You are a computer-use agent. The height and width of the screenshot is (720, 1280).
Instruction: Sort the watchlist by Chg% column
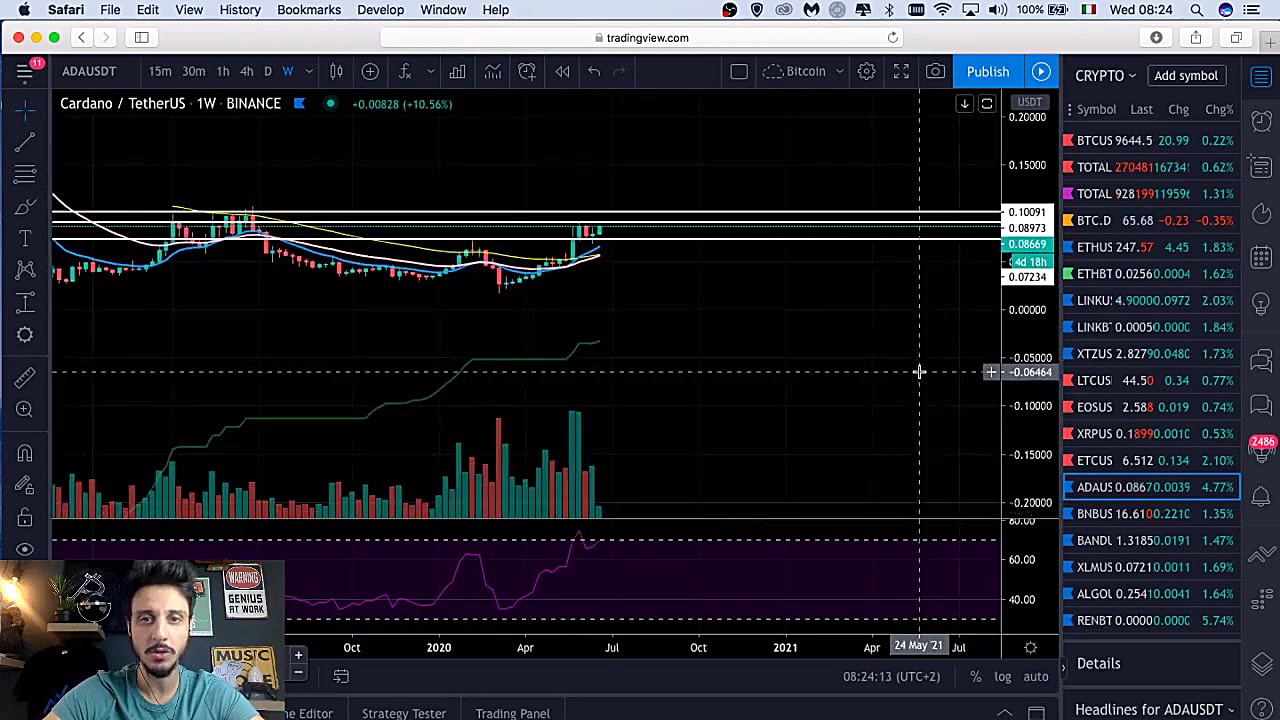1218,109
